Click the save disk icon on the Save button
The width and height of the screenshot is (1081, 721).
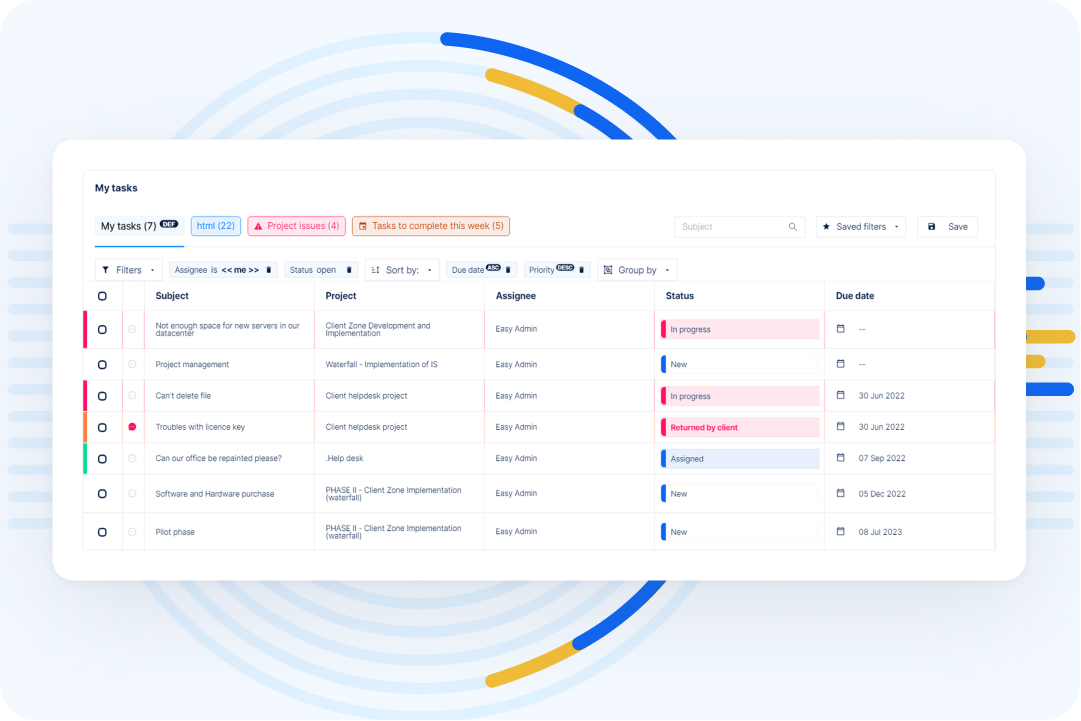click(x=931, y=226)
